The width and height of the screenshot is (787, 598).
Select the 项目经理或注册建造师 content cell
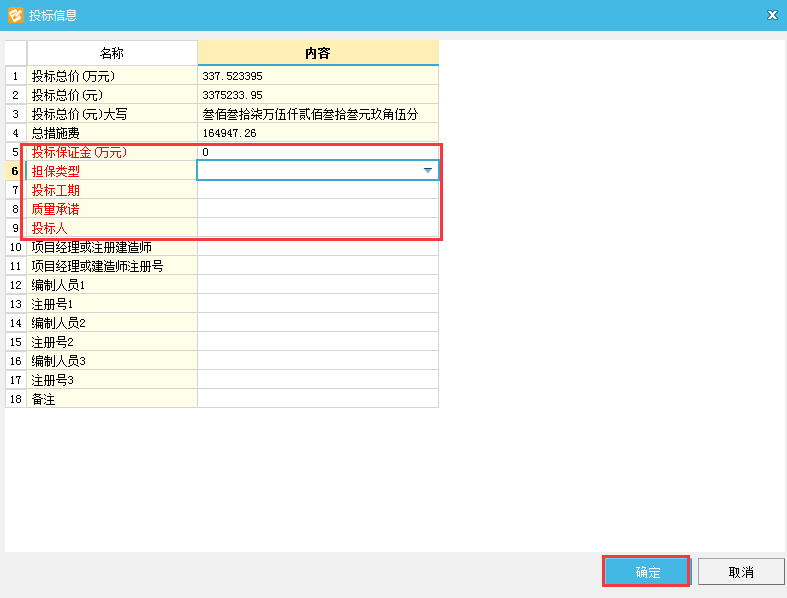317,247
